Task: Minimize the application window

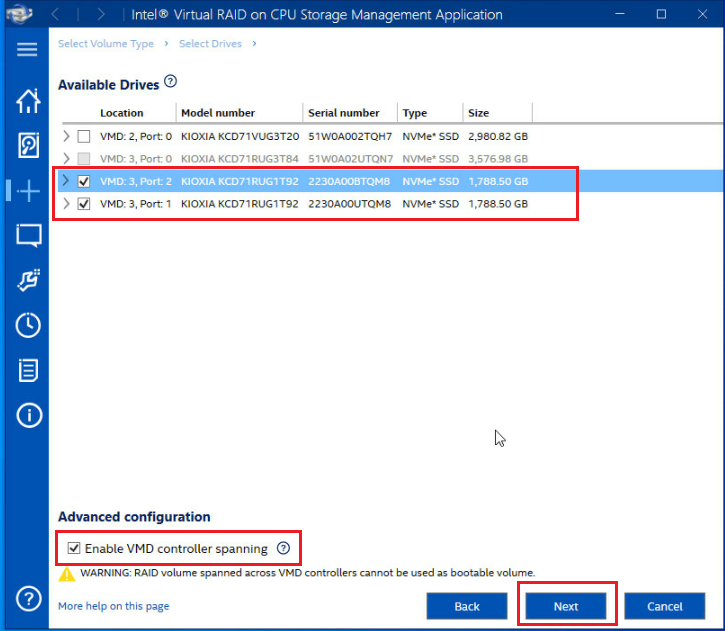Action: click(x=620, y=14)
